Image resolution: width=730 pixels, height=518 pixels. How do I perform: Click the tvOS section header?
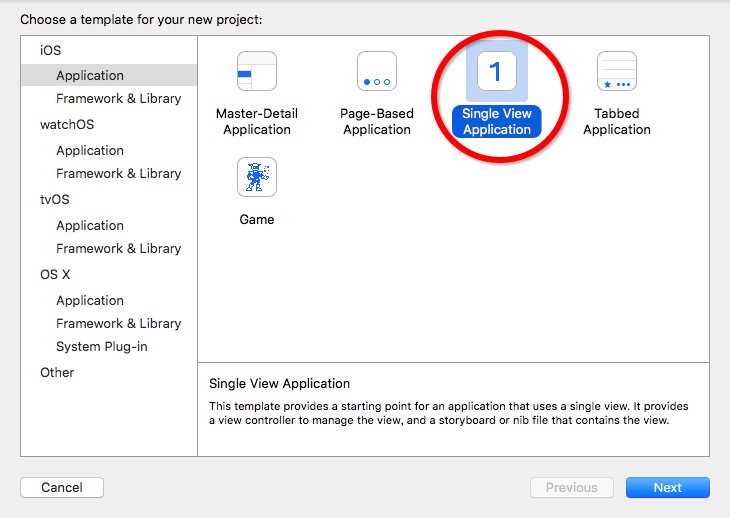click(54, 199)
